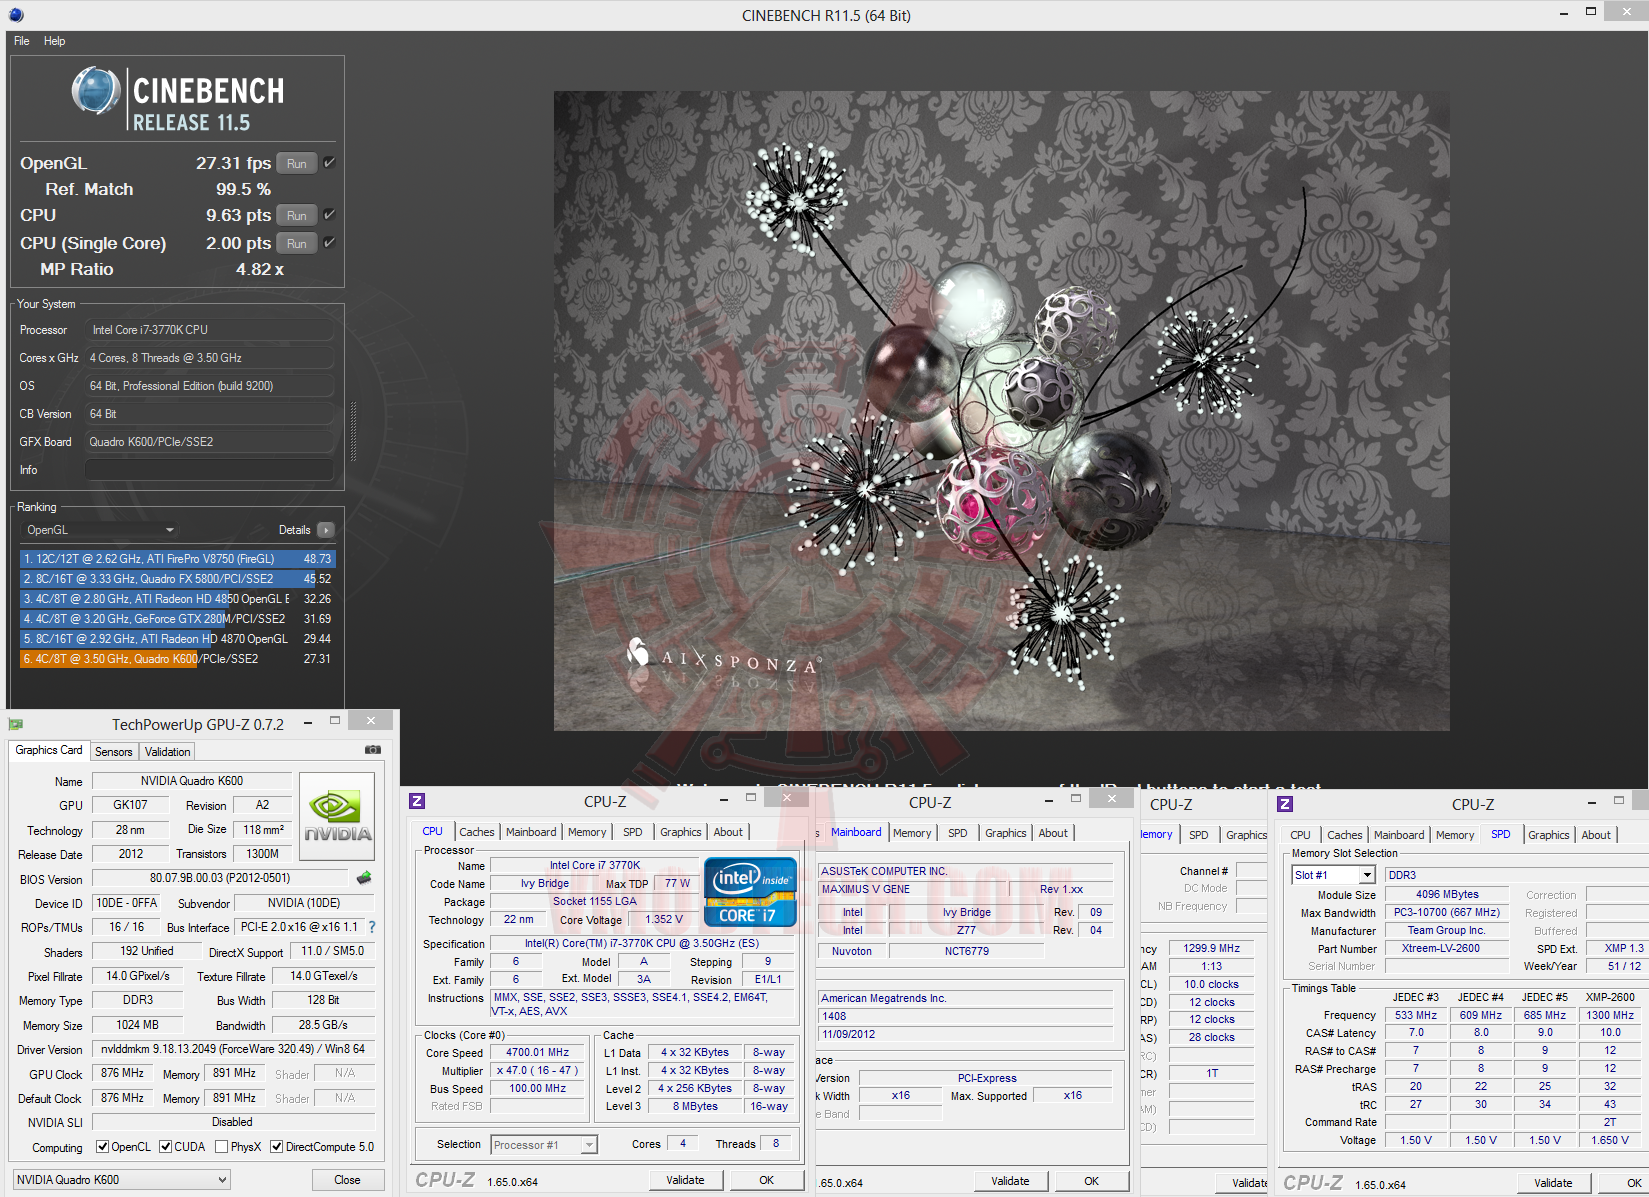The image size is (1649, 1197).
Task: Open the OpenGL ranking dropdown
Action: click(100, 530)
